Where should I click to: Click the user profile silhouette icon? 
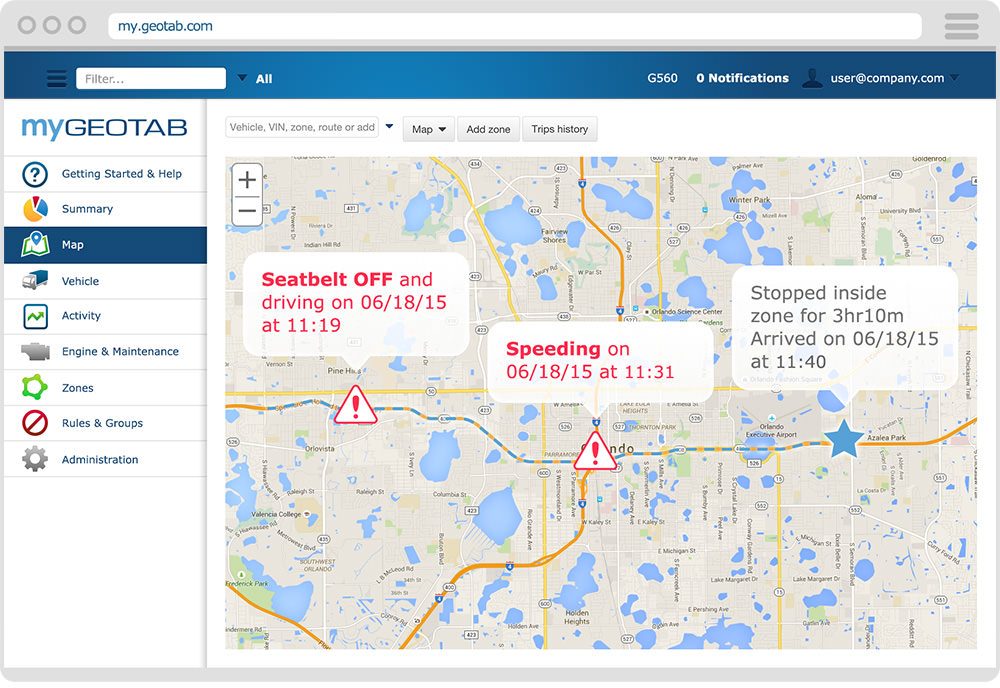point(812,78)
